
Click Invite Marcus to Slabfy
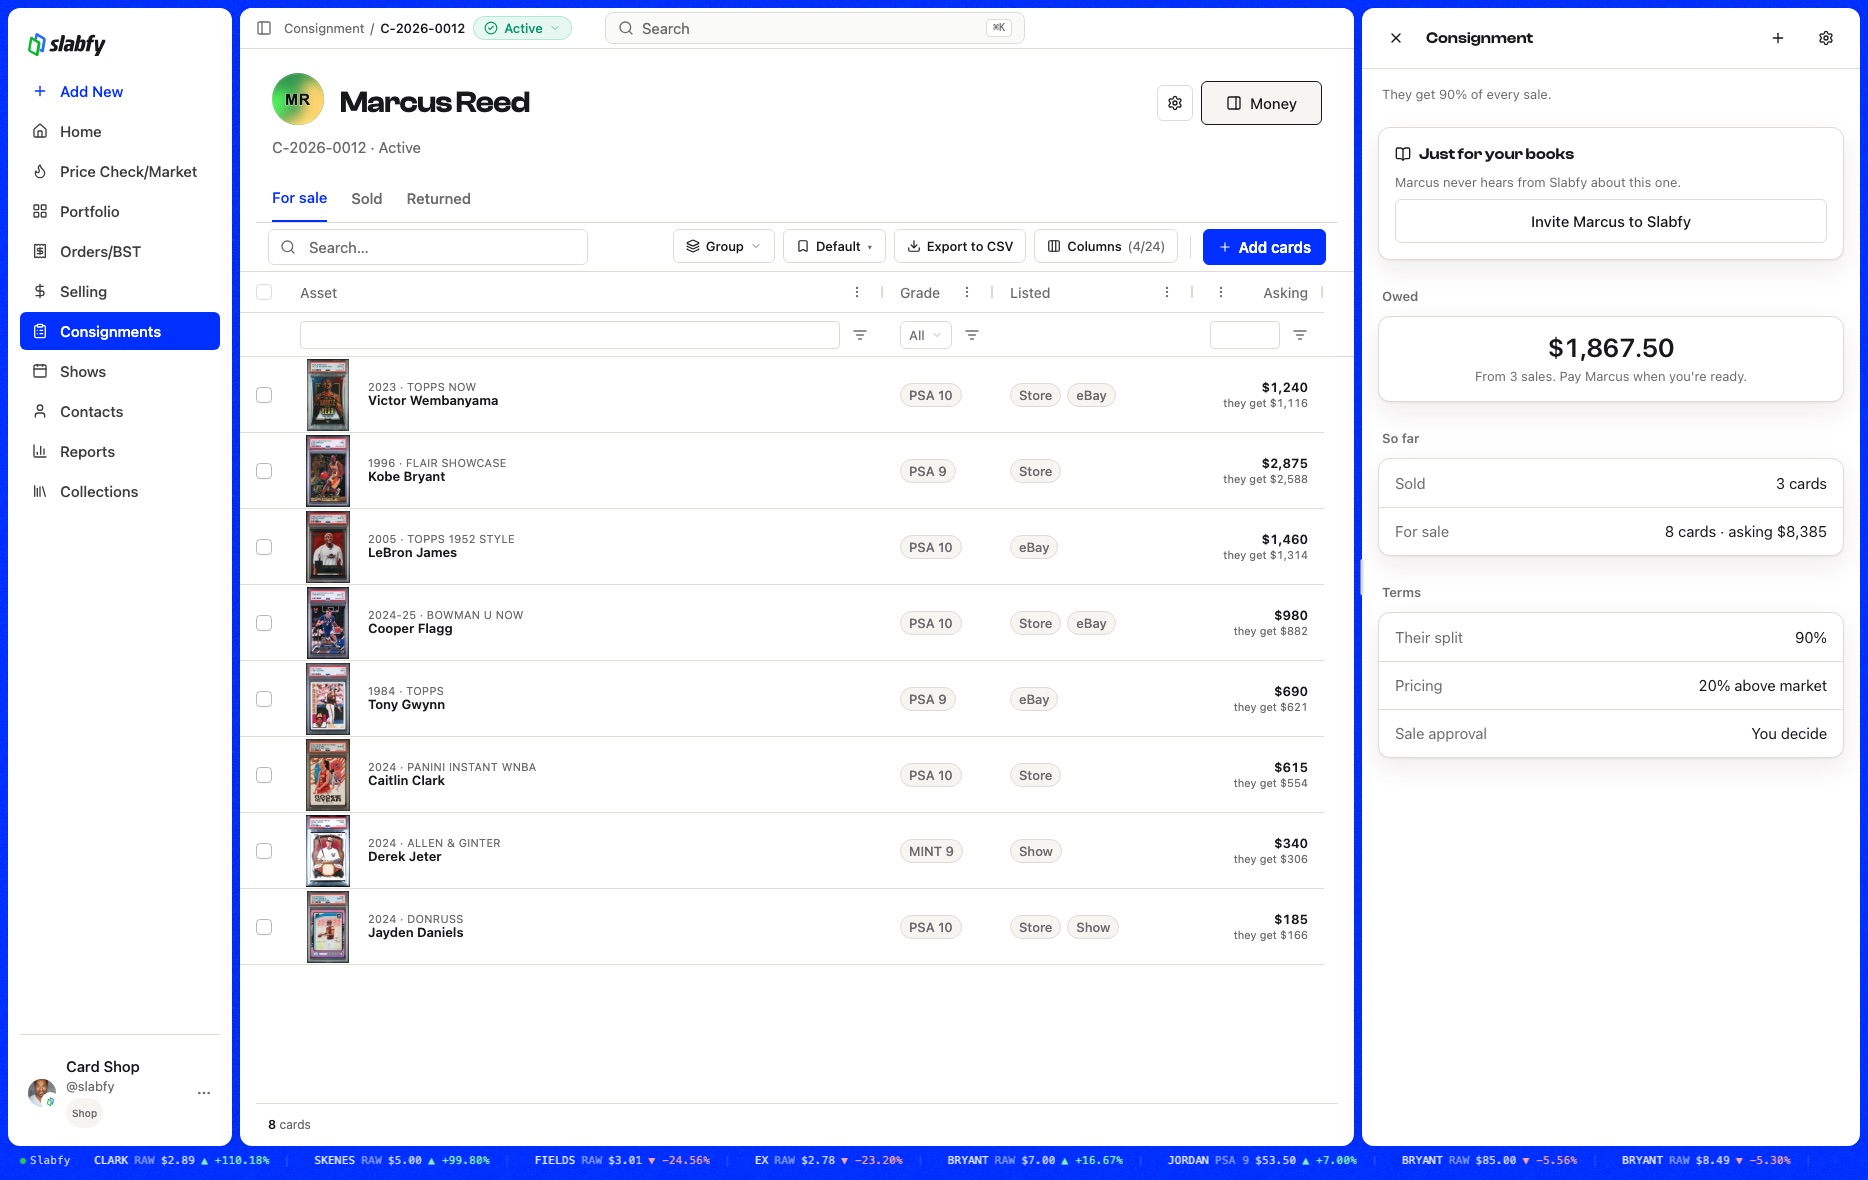1610,221
